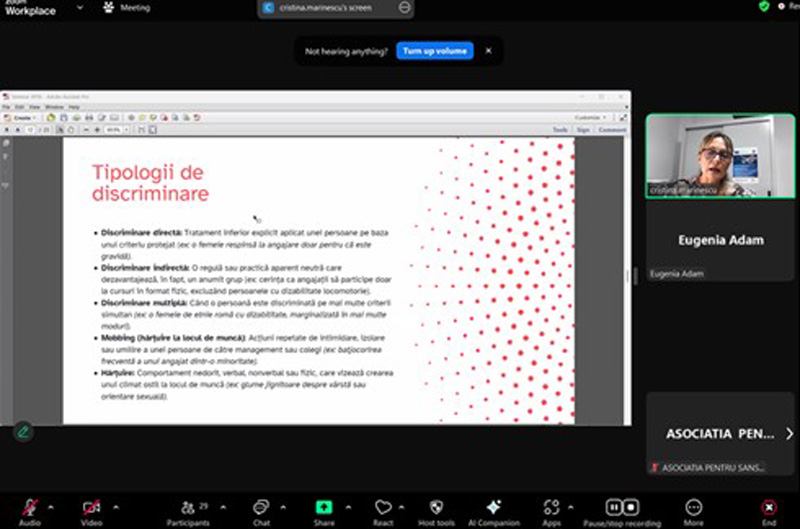Click the More options icon
This screenshot has height=529, width=800.
point(694,508)
